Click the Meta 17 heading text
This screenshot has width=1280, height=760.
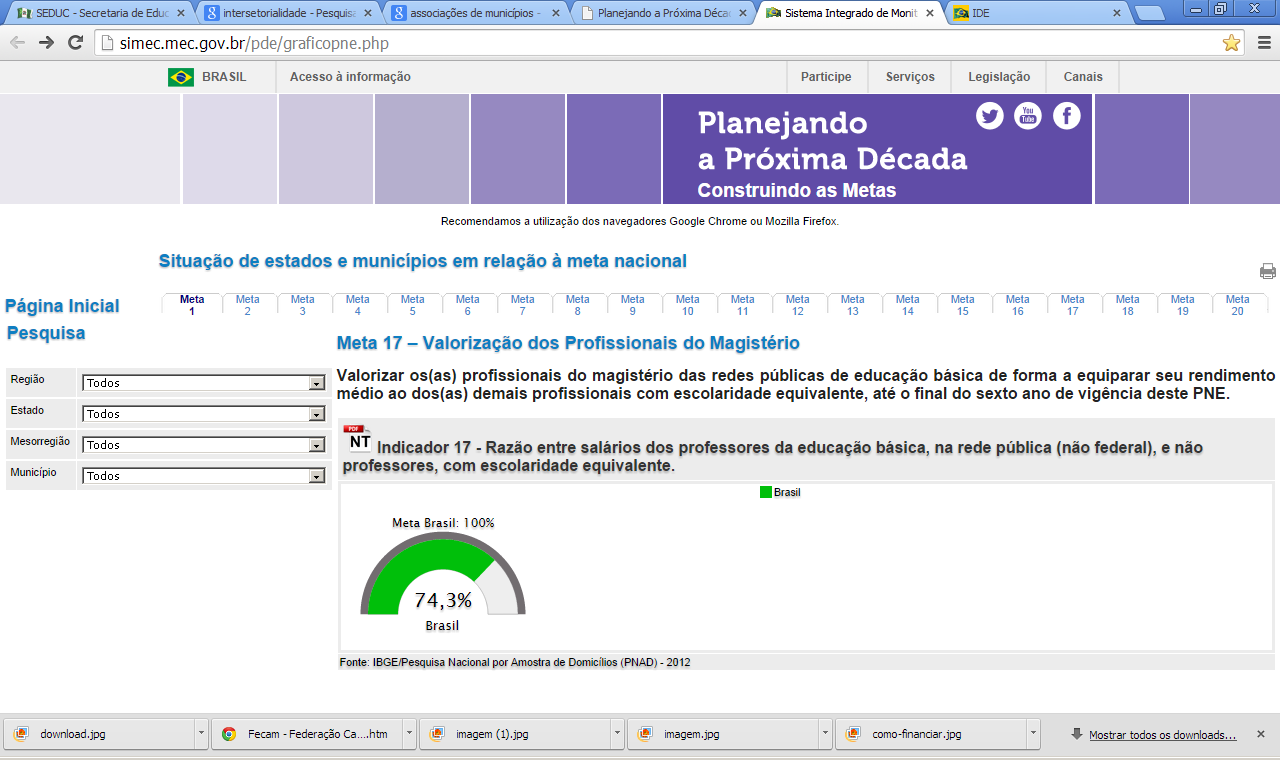pos(568,344)
